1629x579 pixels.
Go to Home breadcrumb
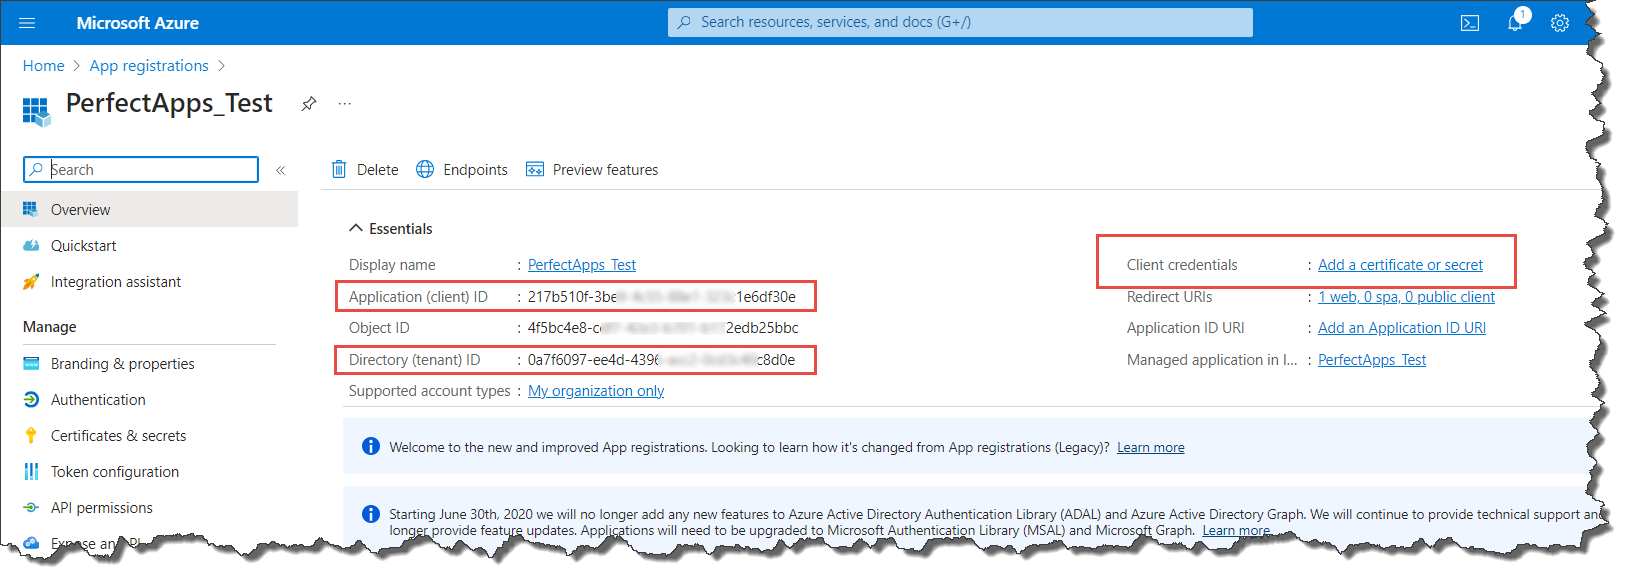(x=44, y=66)
